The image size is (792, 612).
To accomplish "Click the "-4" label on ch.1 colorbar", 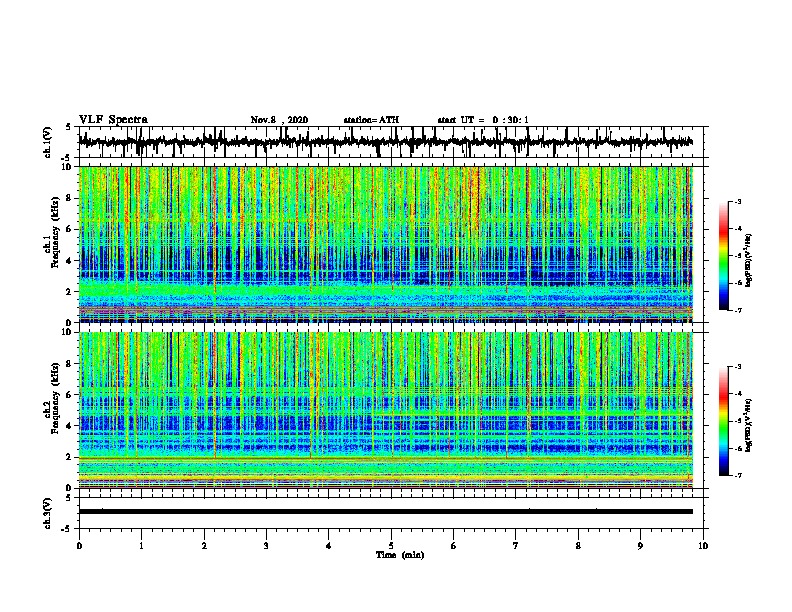I will tap(737, 229).
